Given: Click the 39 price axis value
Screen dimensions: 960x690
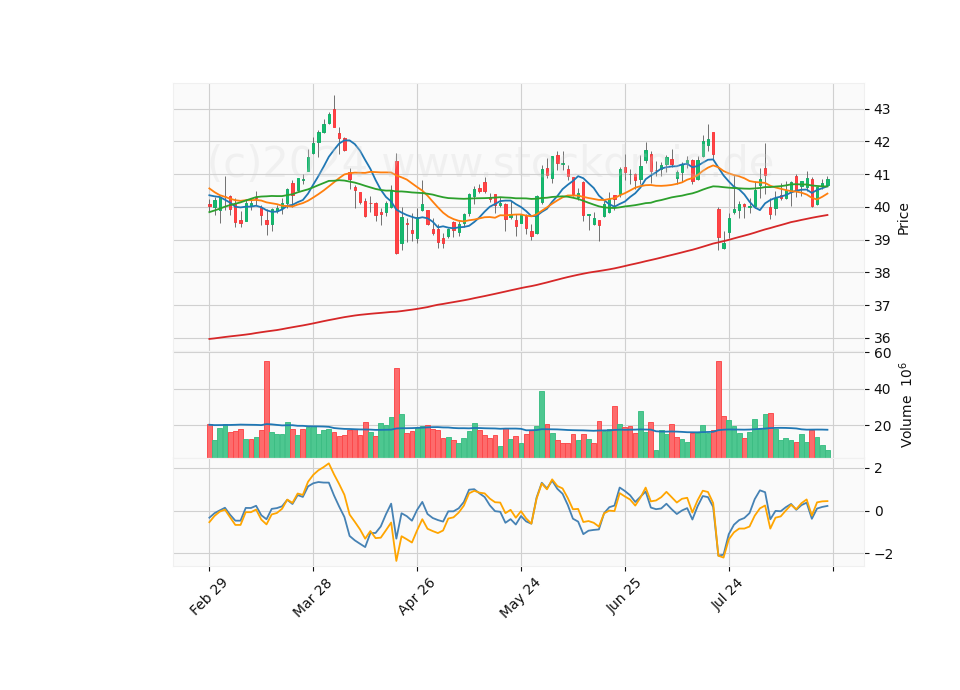Looking at the screenshot, I should point(882,240).
